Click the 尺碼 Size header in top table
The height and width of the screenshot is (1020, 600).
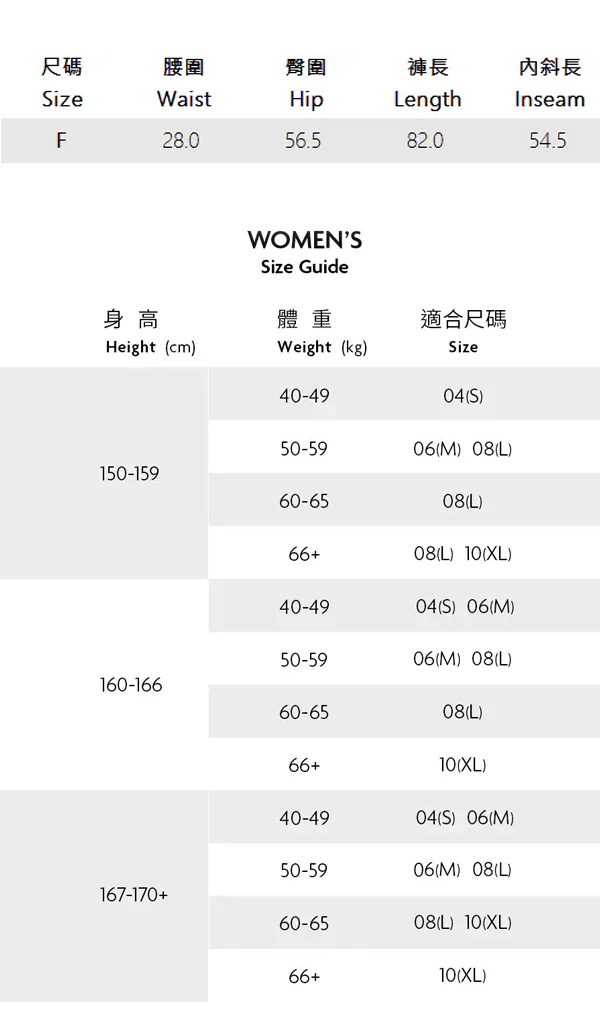[62, 84]
